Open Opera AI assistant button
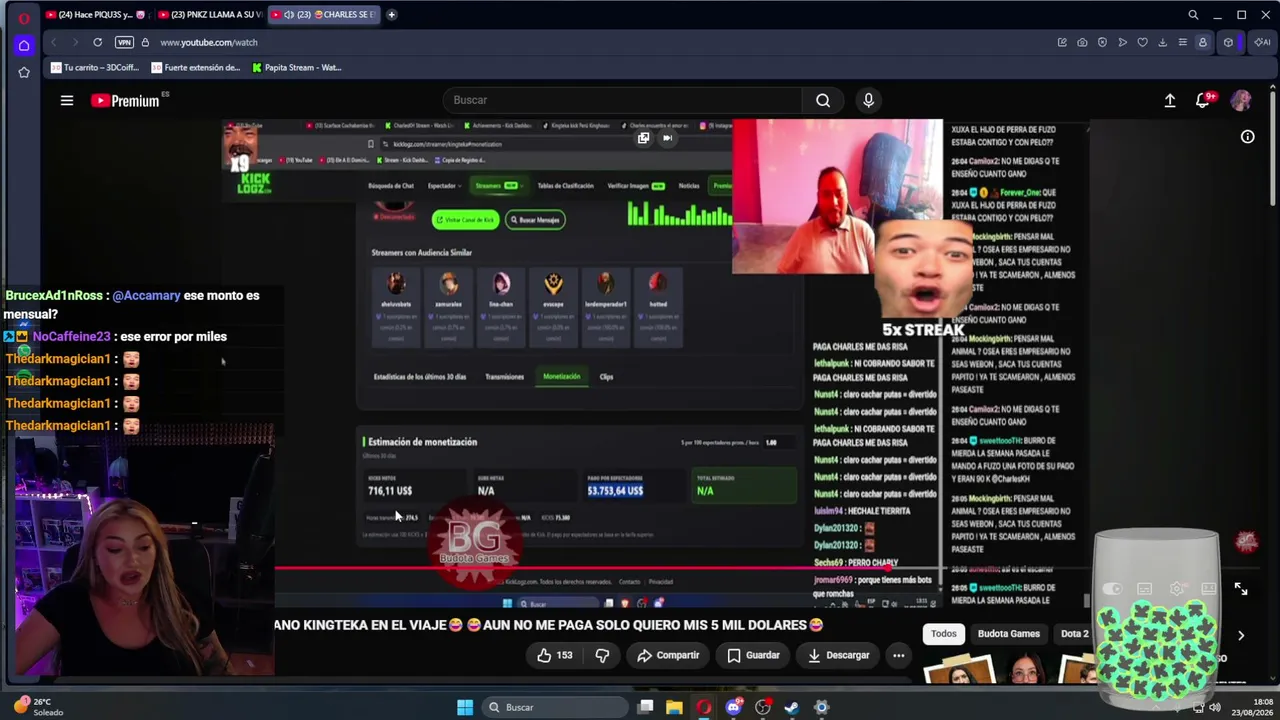Screen dimensions: 1280x720 tap(1262, 42)
